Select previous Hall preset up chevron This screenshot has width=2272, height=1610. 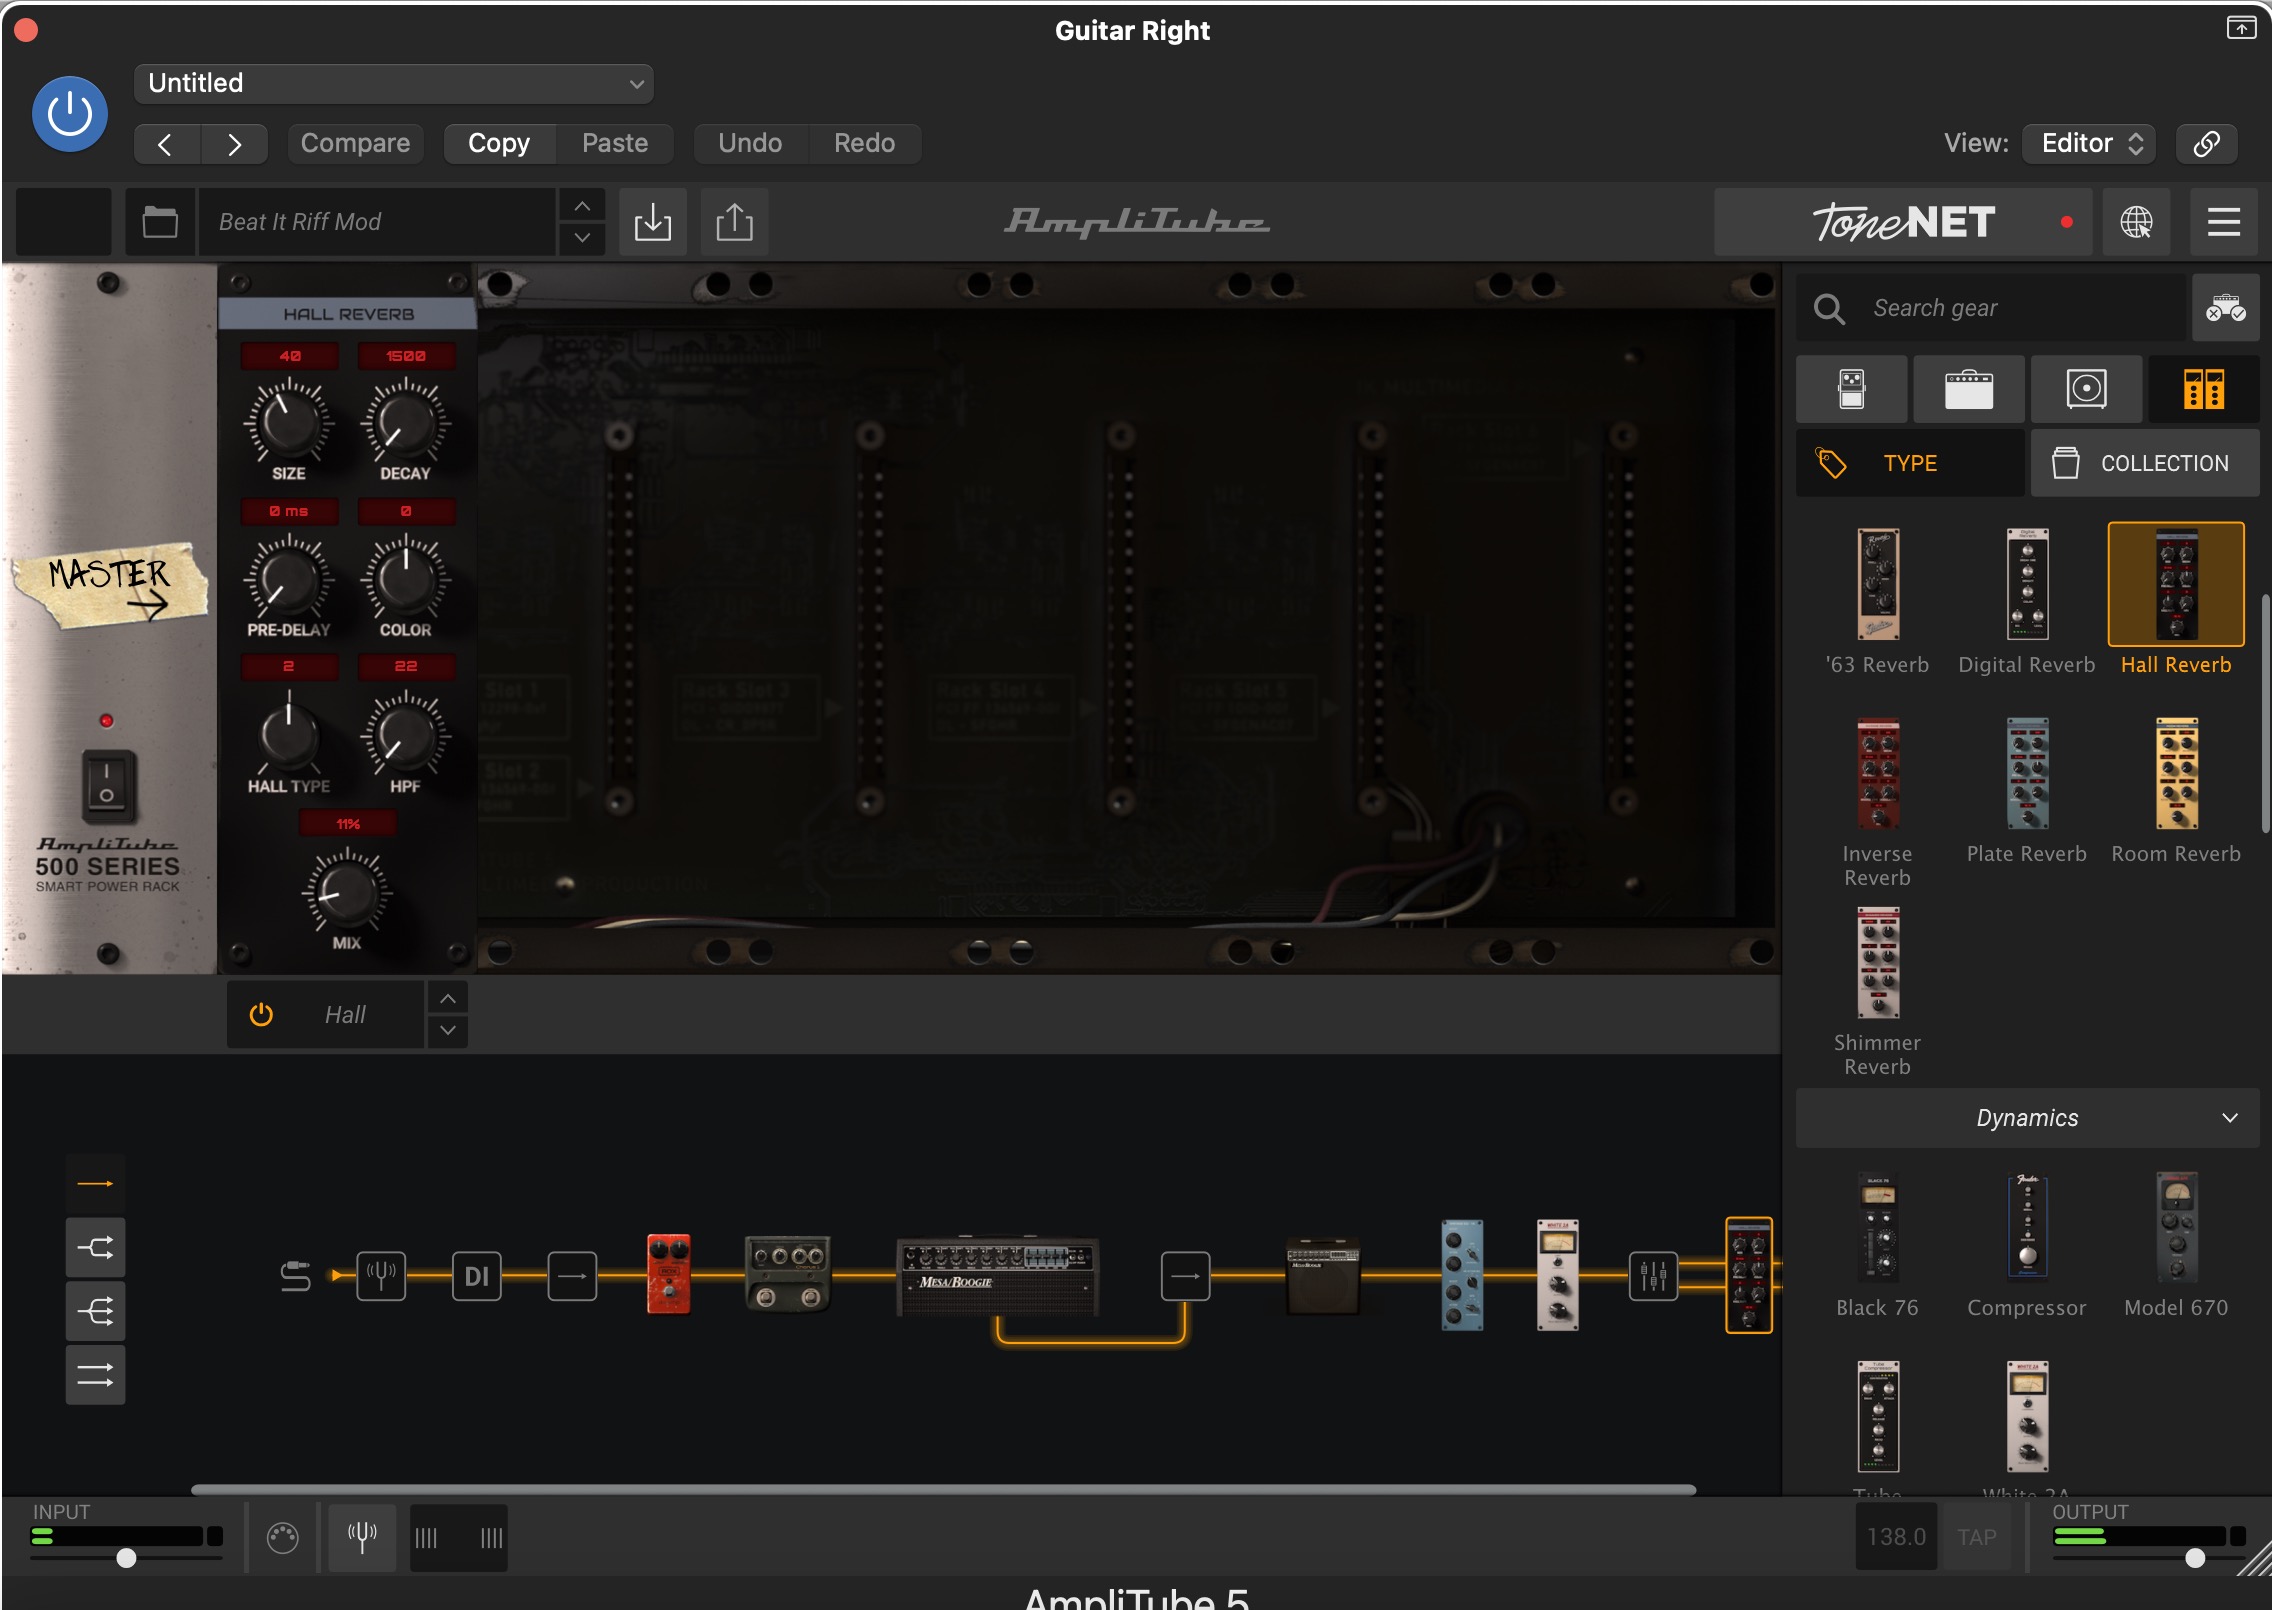tap(448, 998)
